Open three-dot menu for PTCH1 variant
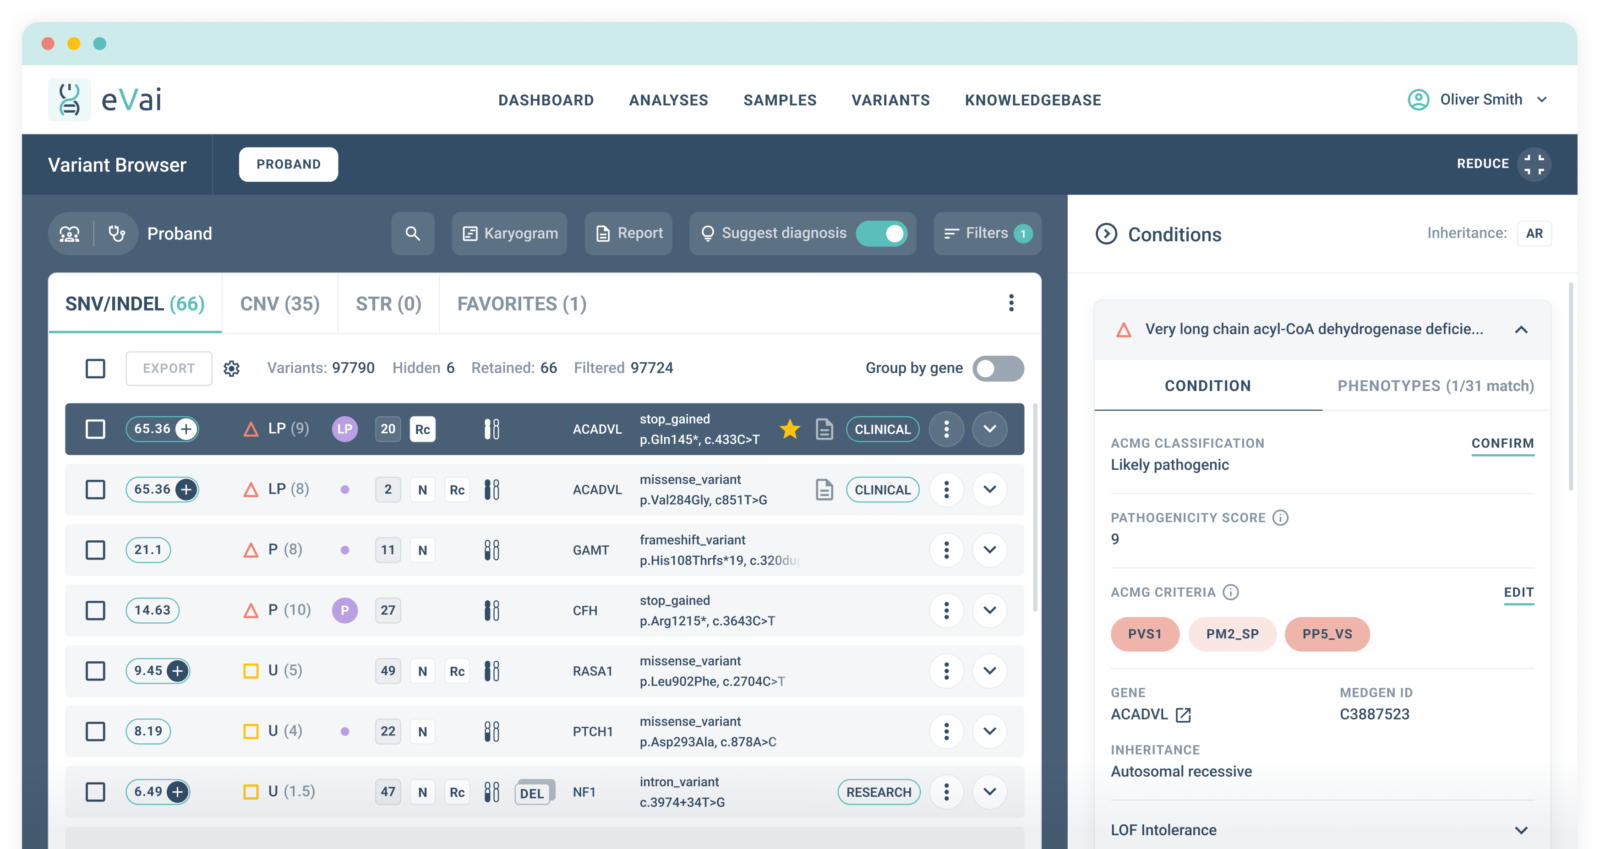Screen dimensions: 1600x849 click(946, 731)
